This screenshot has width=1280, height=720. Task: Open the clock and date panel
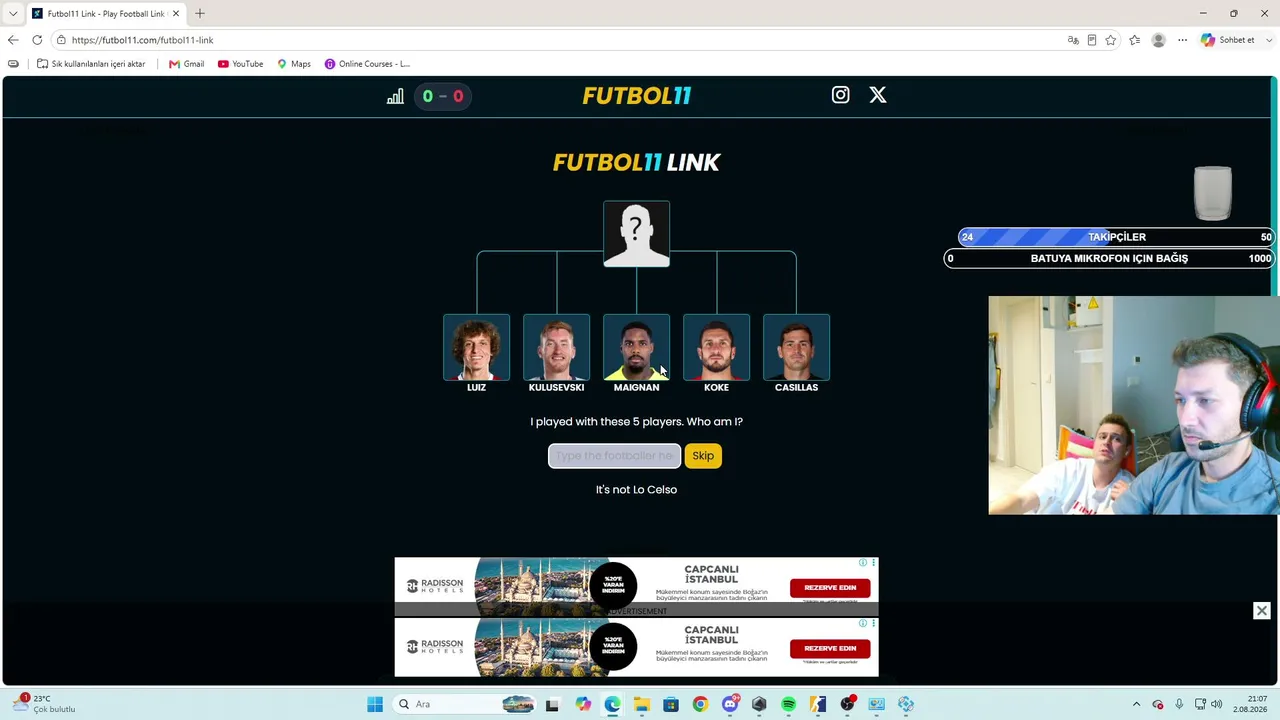click(x=1250, y=704)
